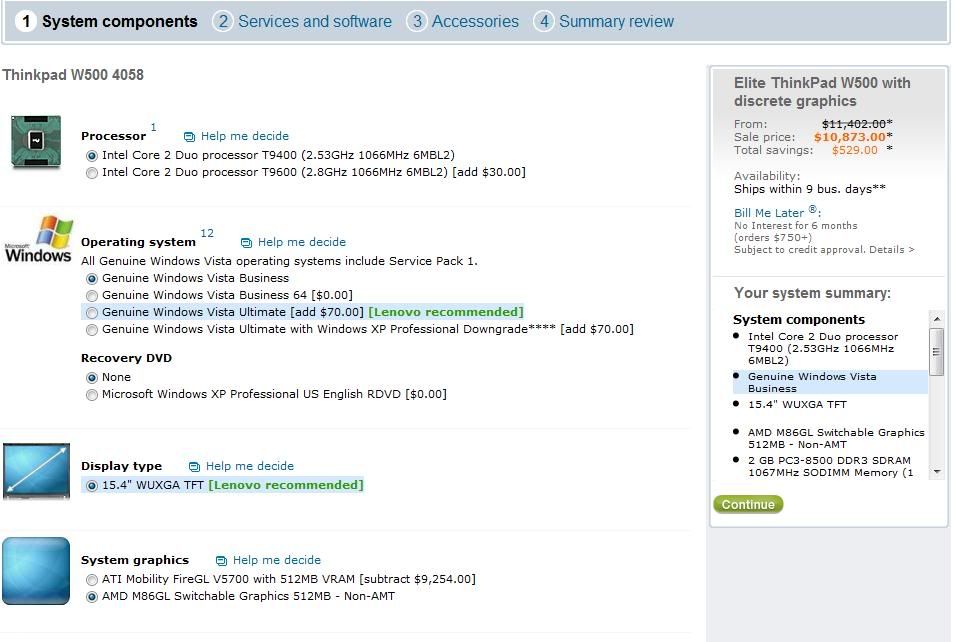The image size is (960, 642).
Task: Click the help icon beside System graphics
Action: pos(221,561)
